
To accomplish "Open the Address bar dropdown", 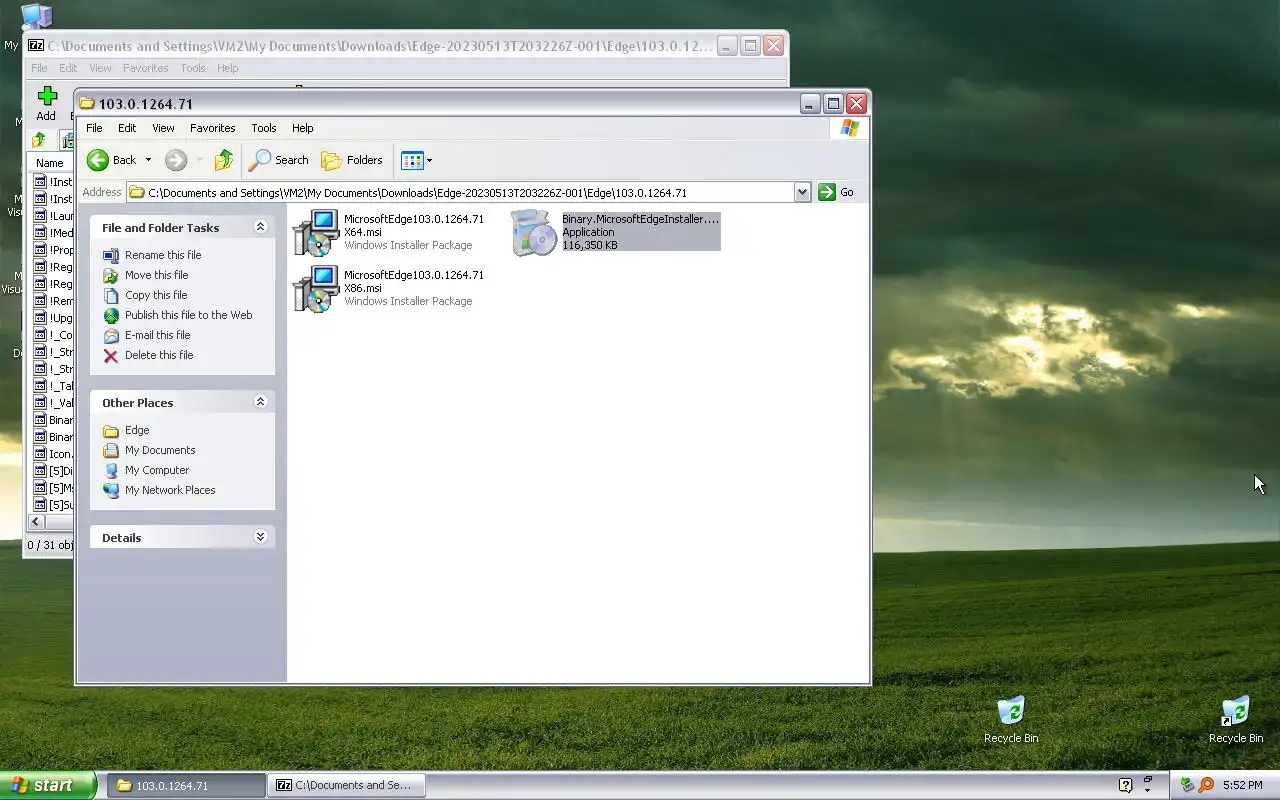I will tap(802, 192).
